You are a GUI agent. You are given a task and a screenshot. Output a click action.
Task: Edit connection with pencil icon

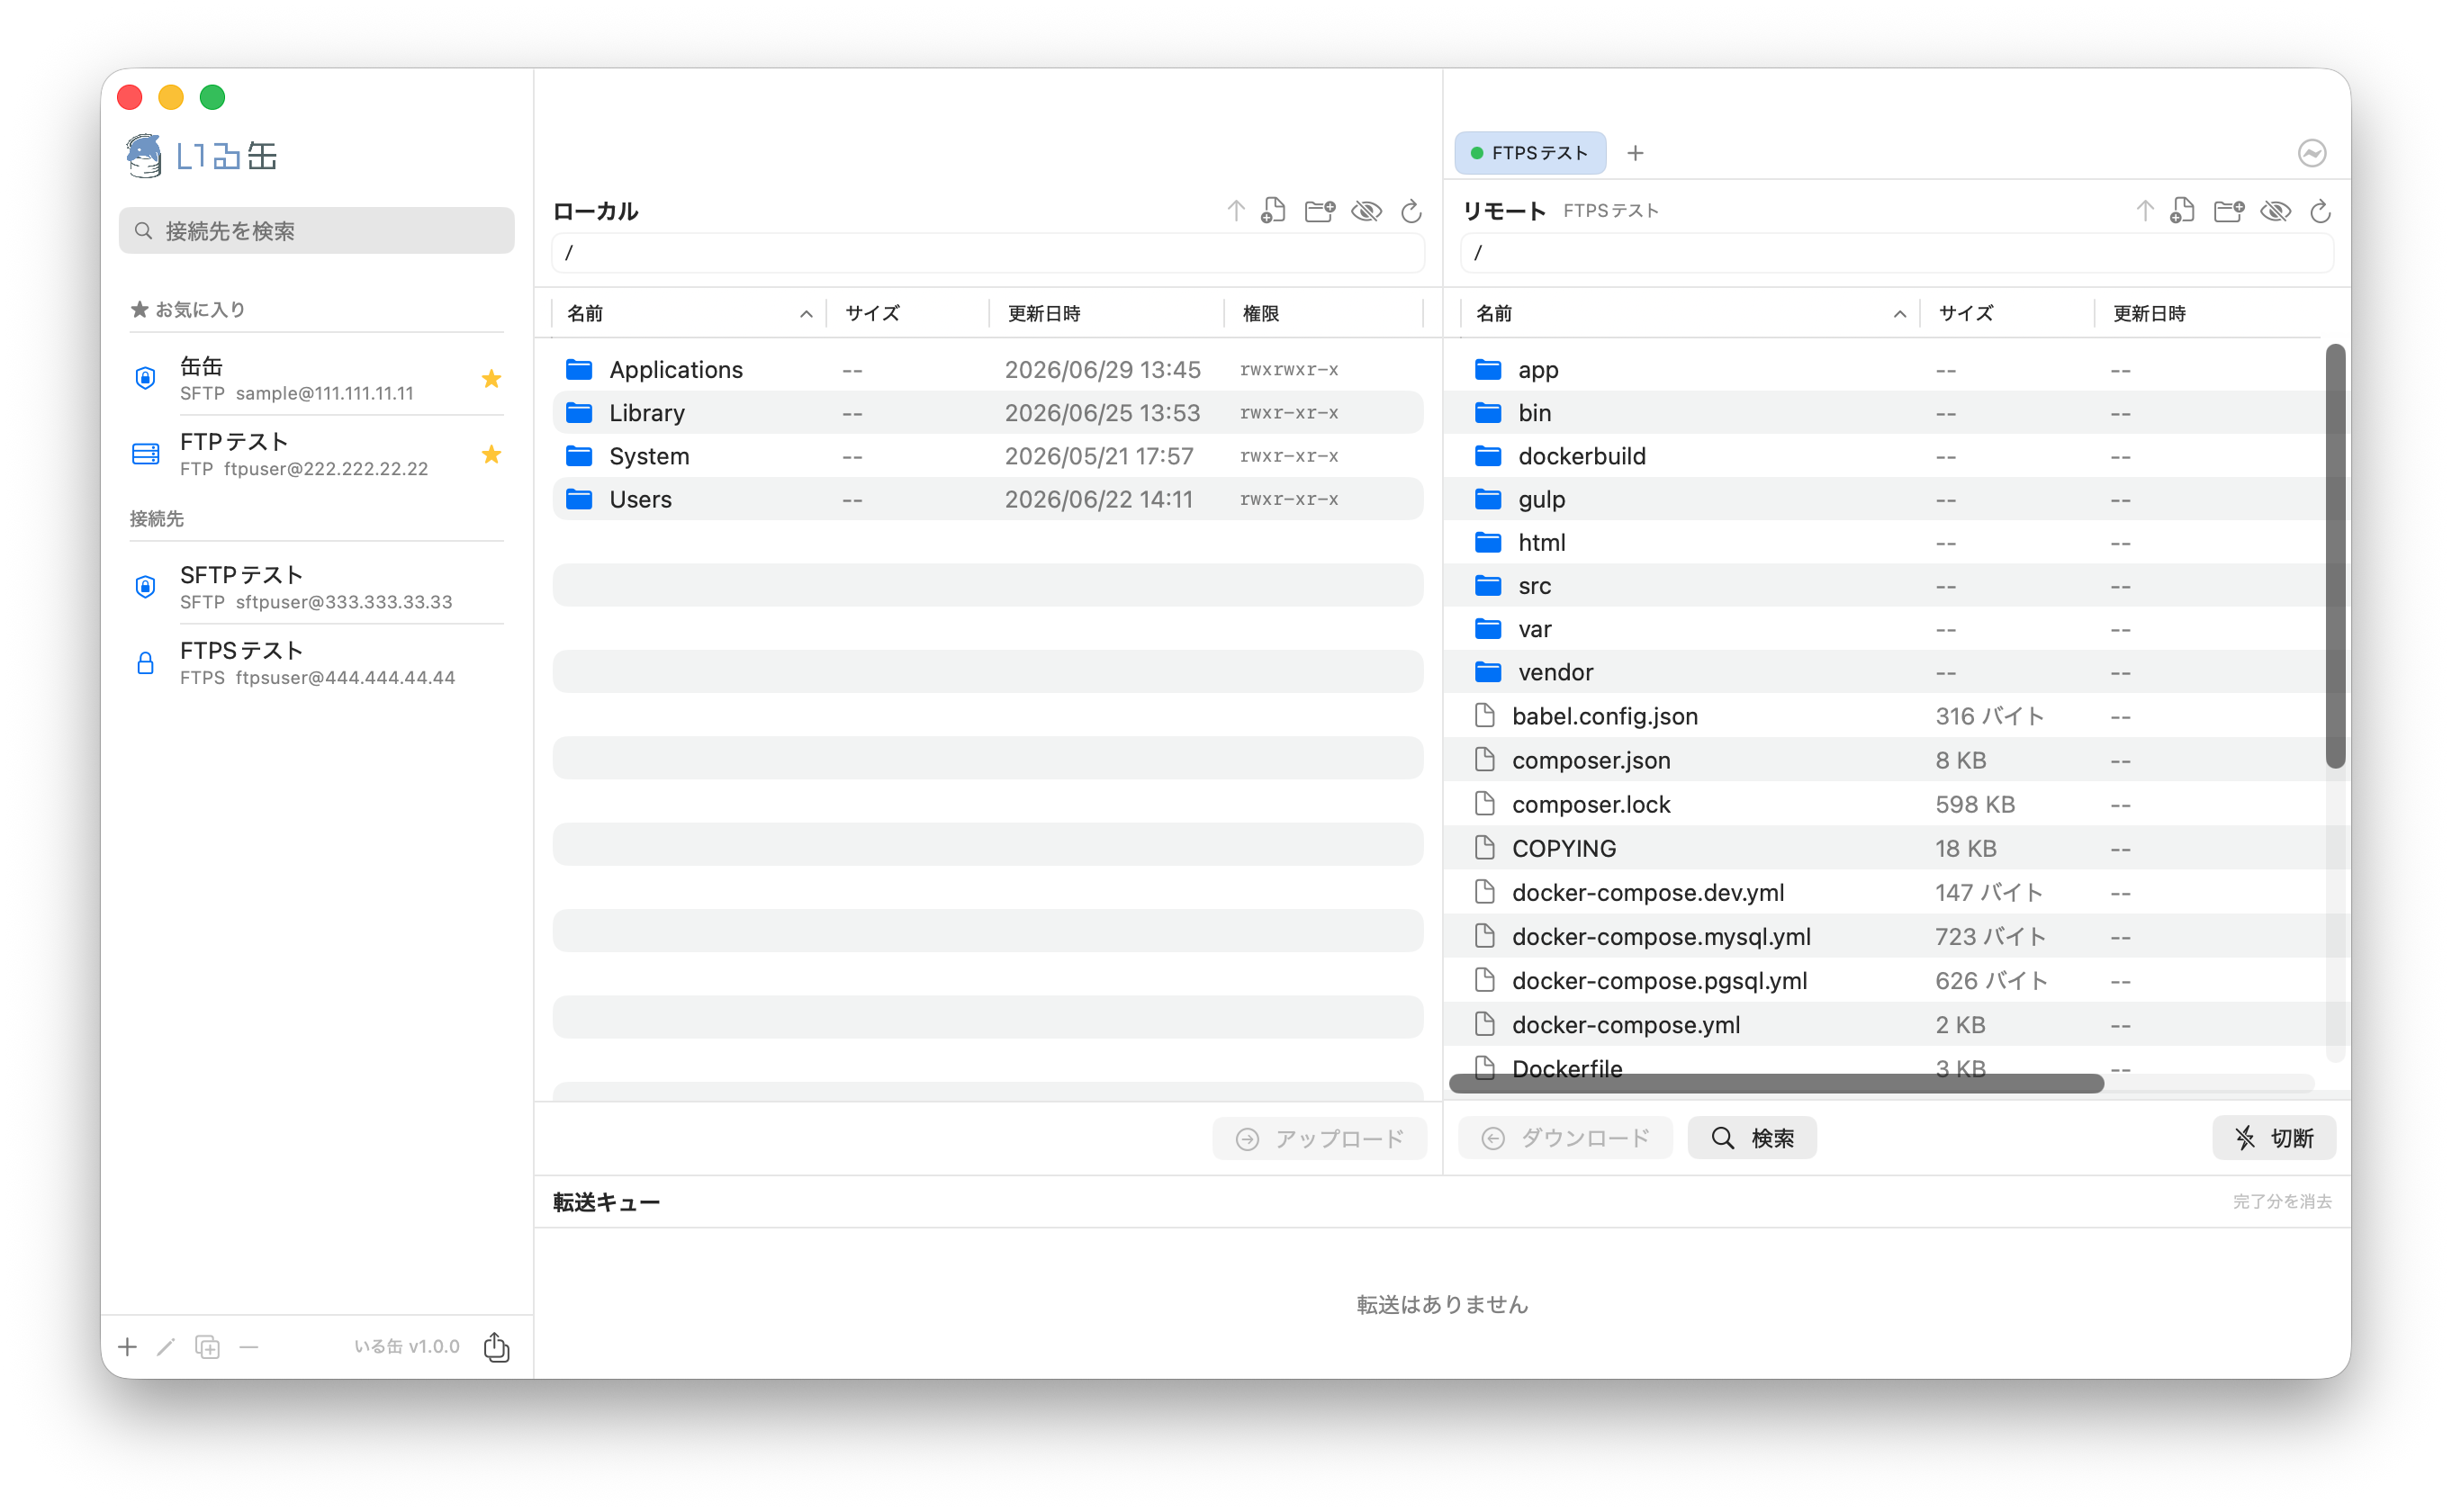coord(166,1347)
